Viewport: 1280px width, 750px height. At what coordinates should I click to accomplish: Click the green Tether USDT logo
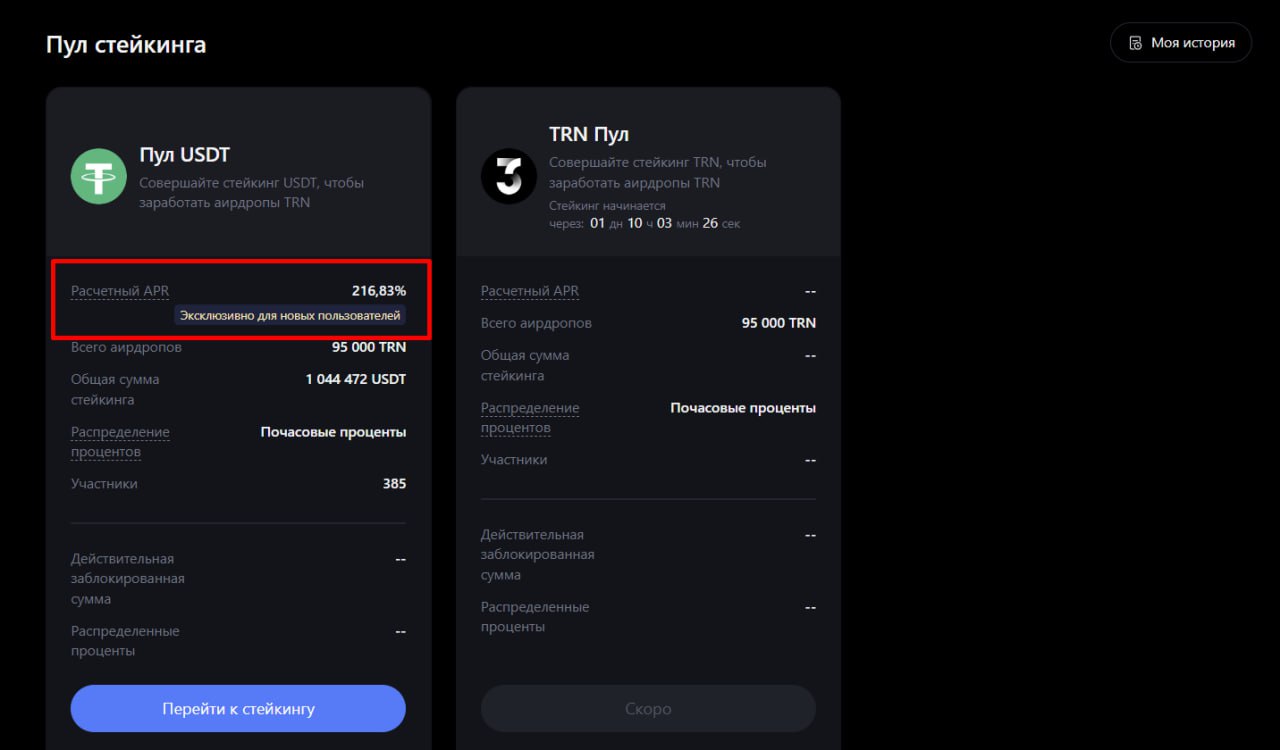pyautogui.click(x=98, y=176)
